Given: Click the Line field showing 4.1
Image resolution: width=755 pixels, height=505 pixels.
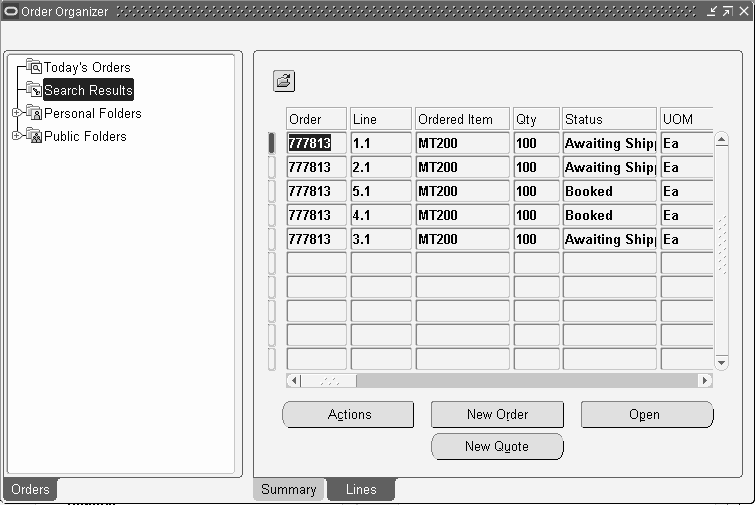Looking at the screenshot, I should pyautogui.click(x=381, y=215).
